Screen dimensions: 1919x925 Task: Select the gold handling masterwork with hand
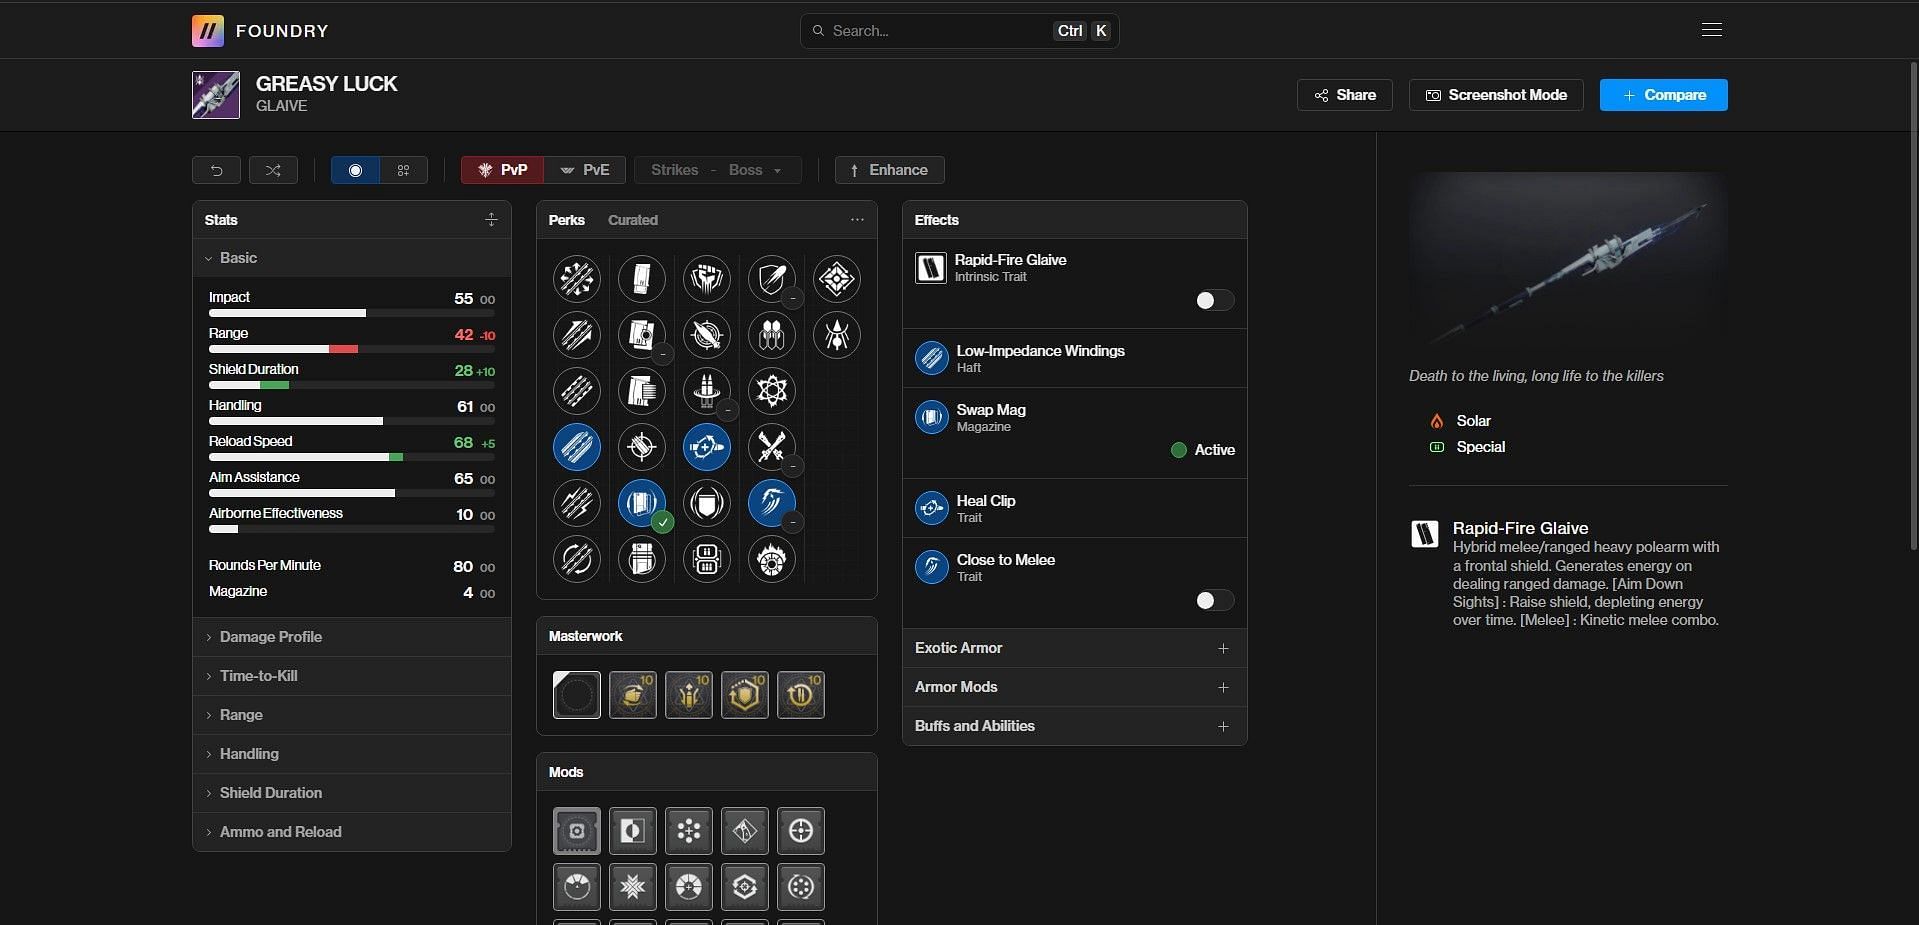[633, 695]
